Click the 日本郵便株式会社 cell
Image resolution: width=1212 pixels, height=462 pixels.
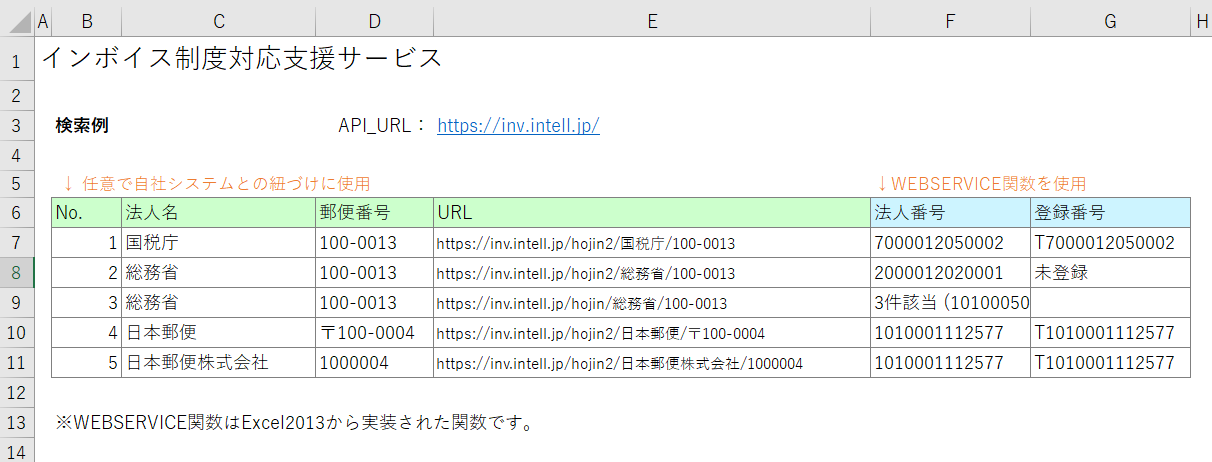tap(218, 363)
